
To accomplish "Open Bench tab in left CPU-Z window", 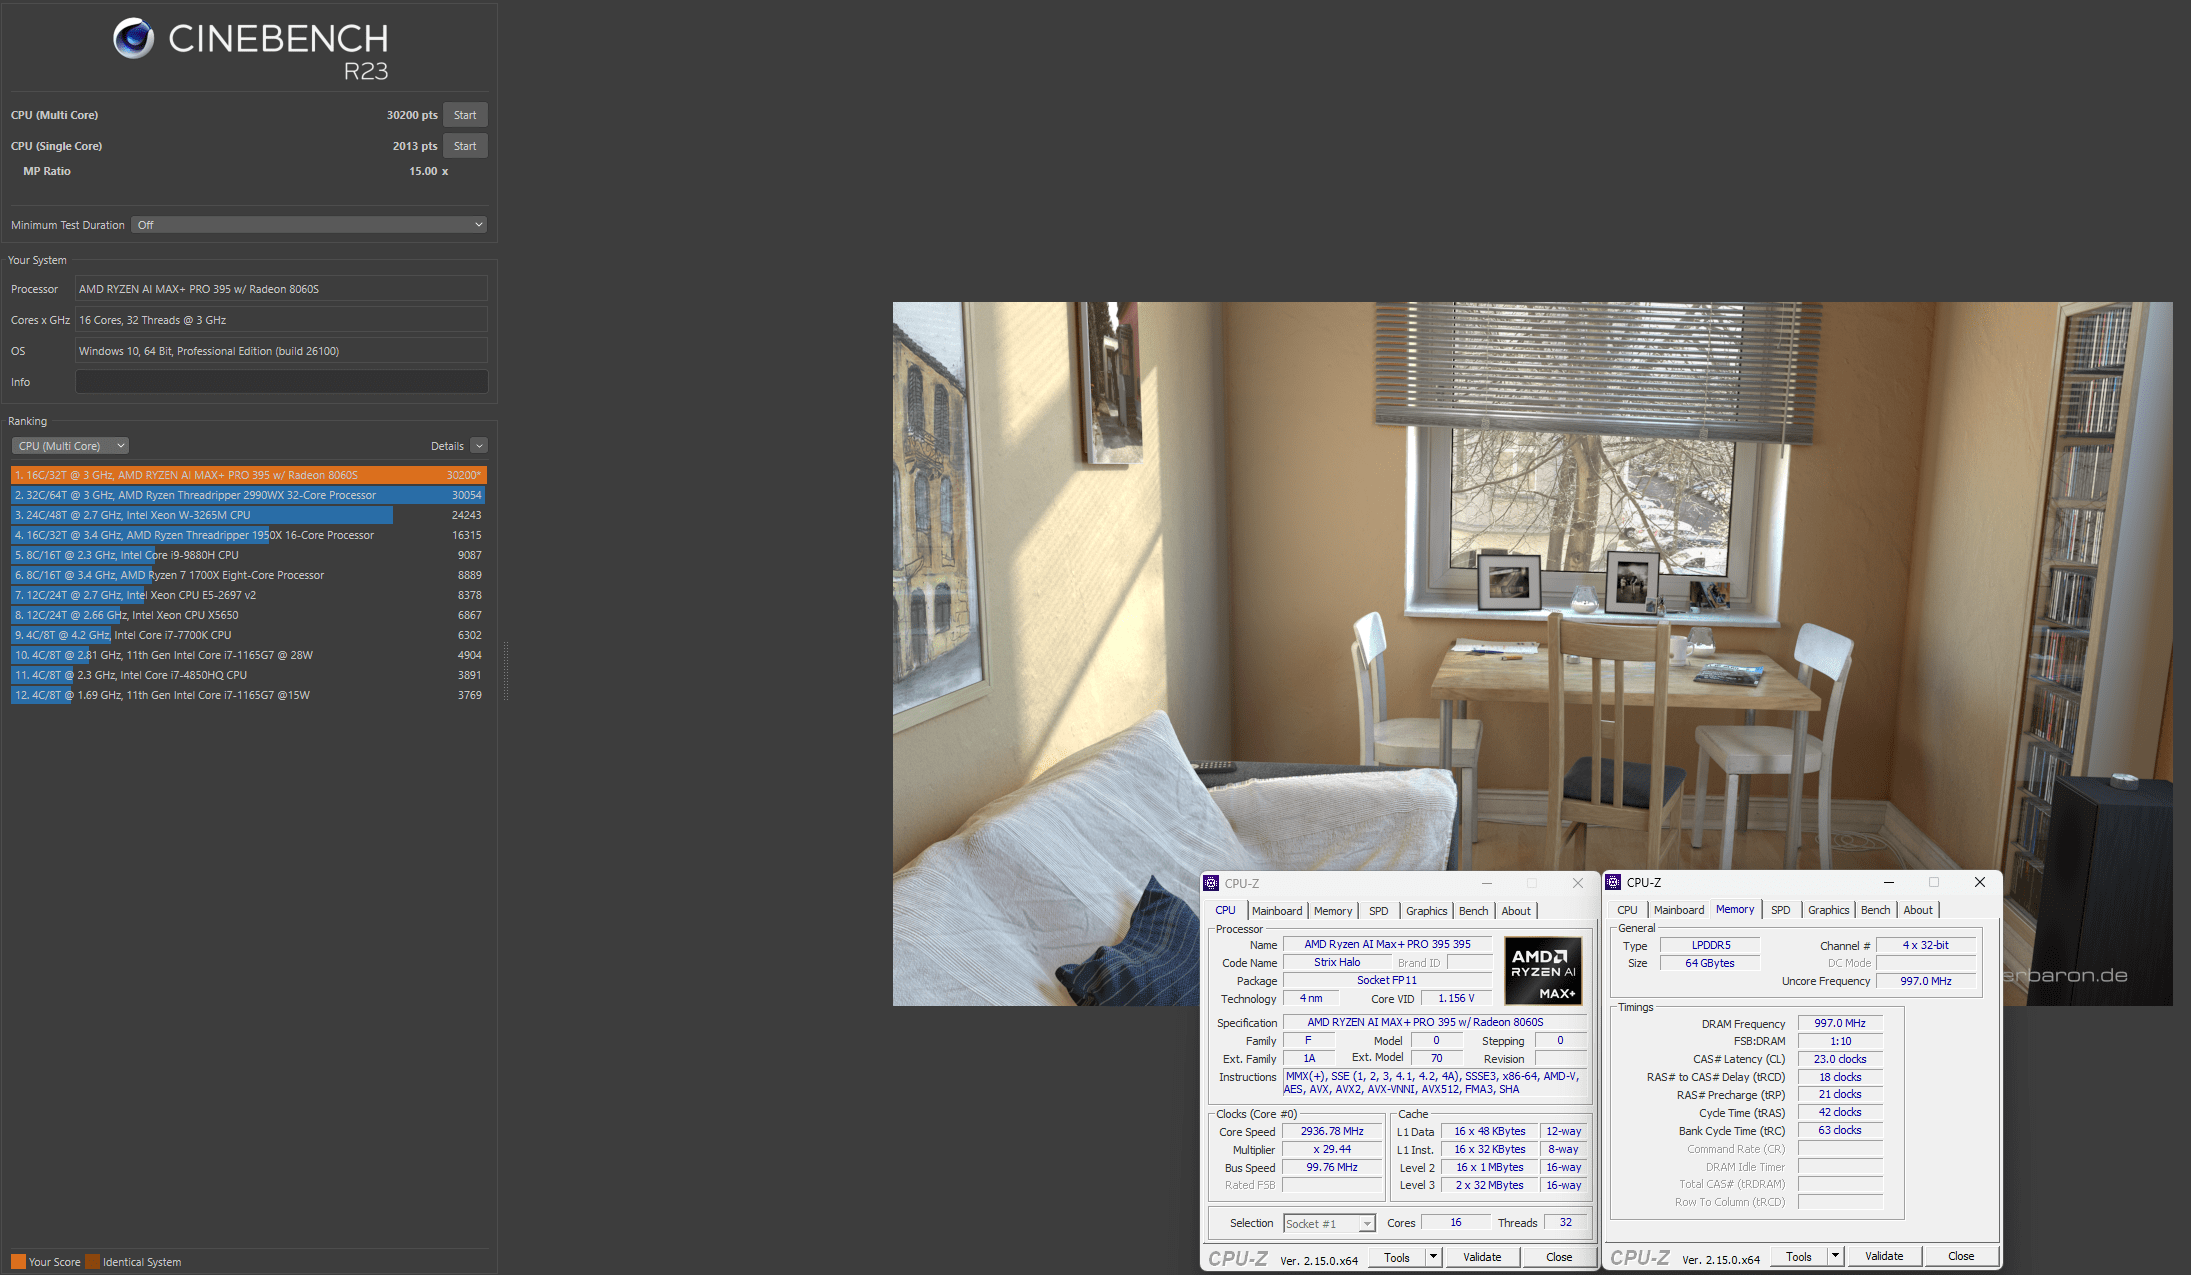I will 1473,911.
